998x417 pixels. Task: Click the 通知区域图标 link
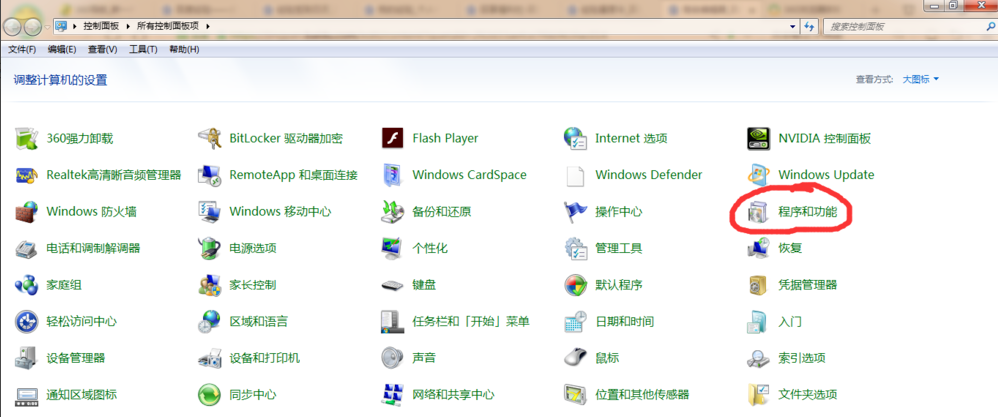pyautogui.click(x=81, y=395)
